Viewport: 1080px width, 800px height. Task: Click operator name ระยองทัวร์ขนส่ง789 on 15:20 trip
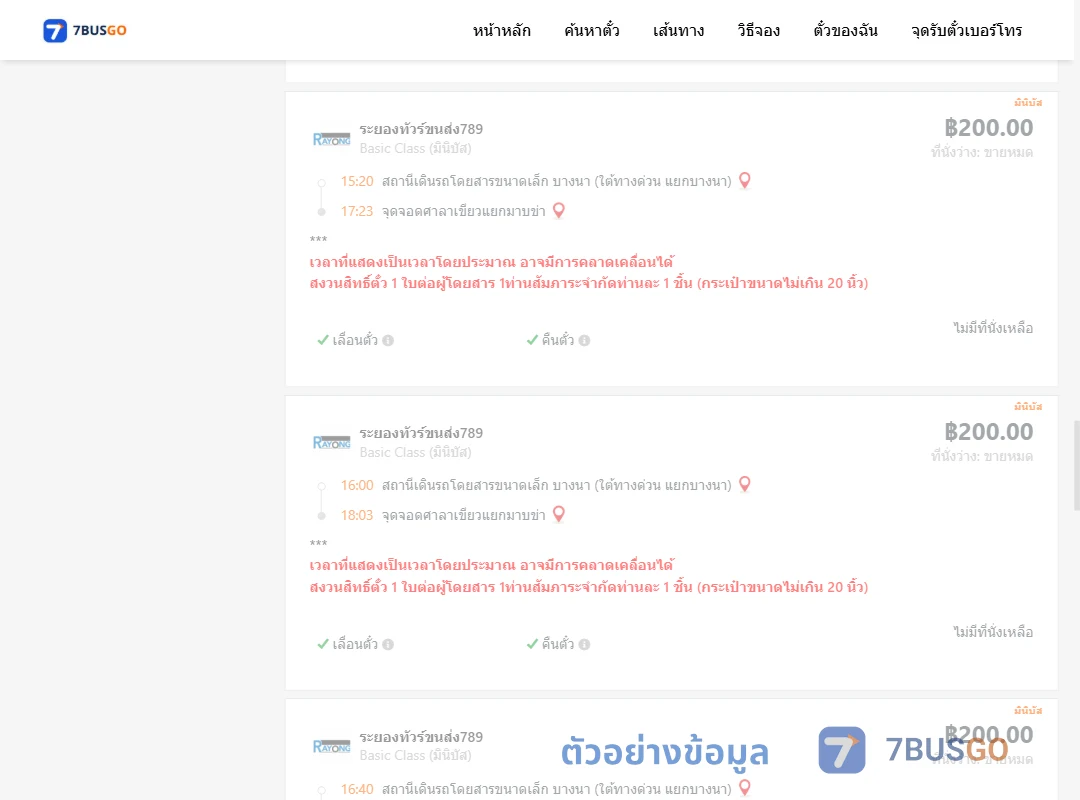421,129
